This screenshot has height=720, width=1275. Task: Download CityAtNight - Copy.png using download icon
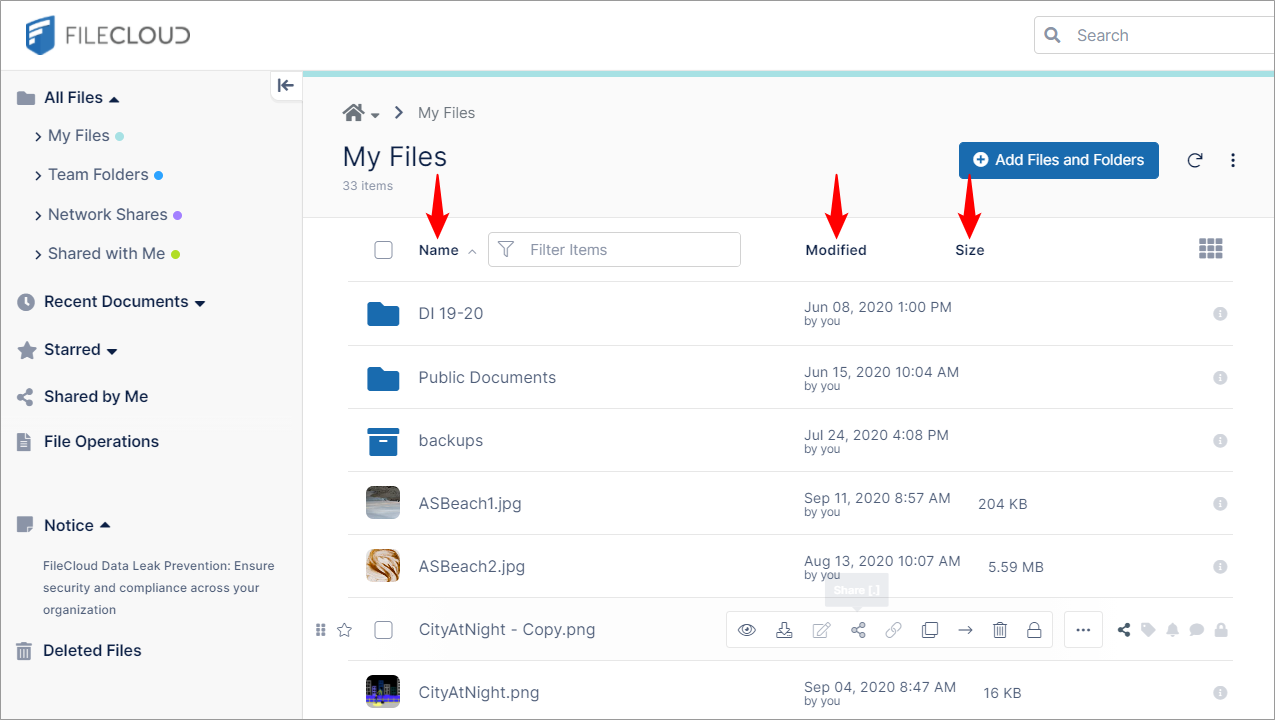784,630
